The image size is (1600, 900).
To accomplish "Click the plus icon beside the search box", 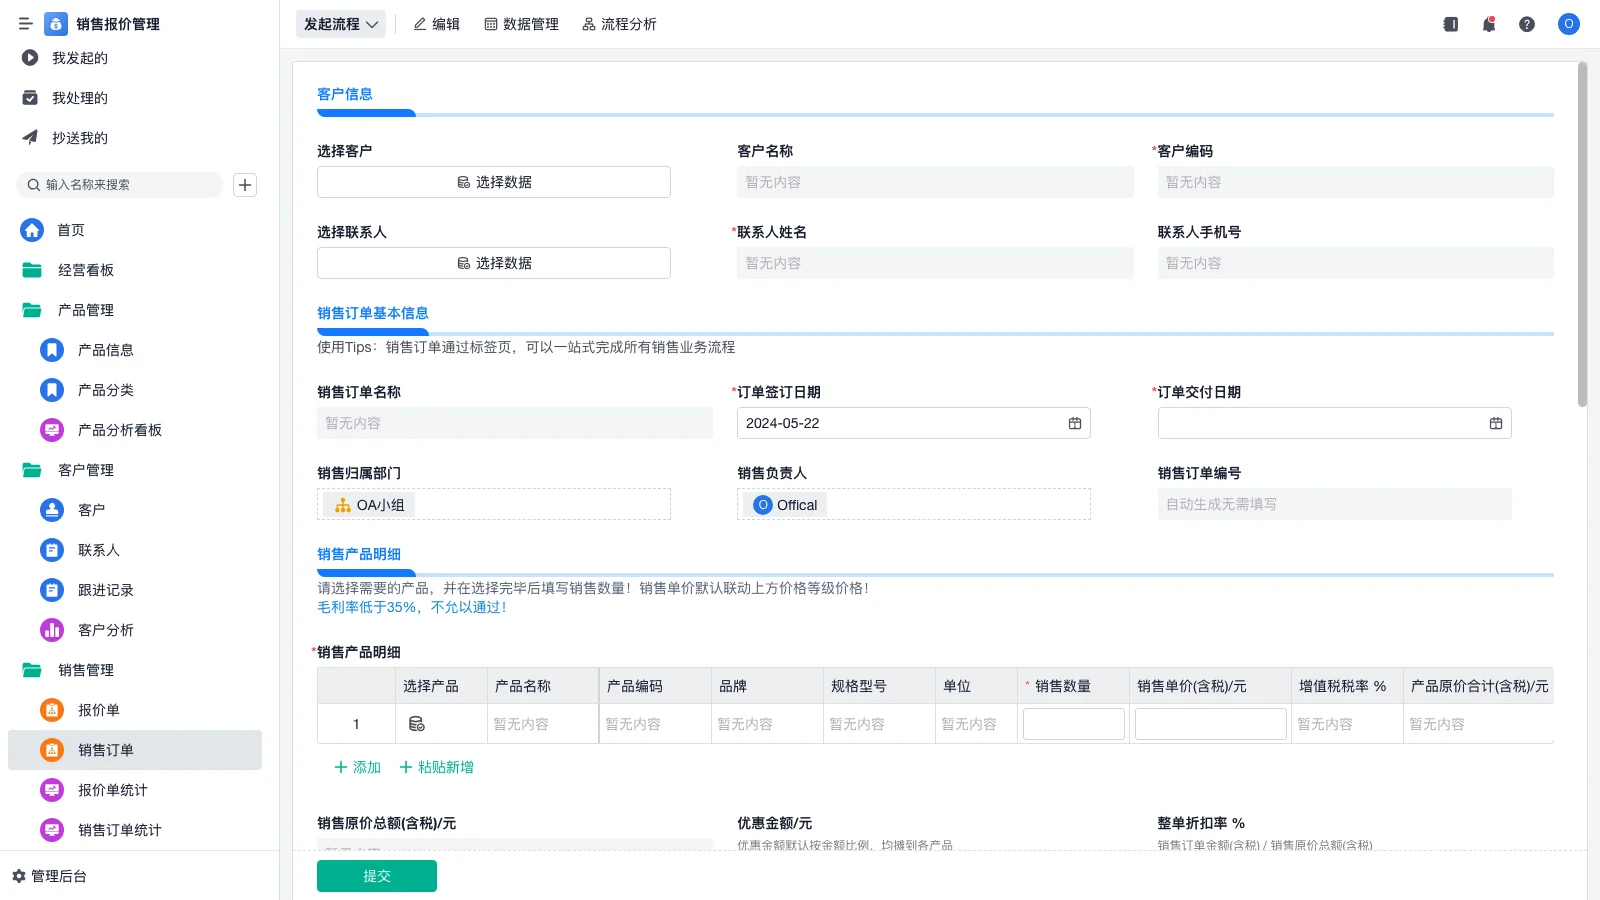I will [245, 184].
